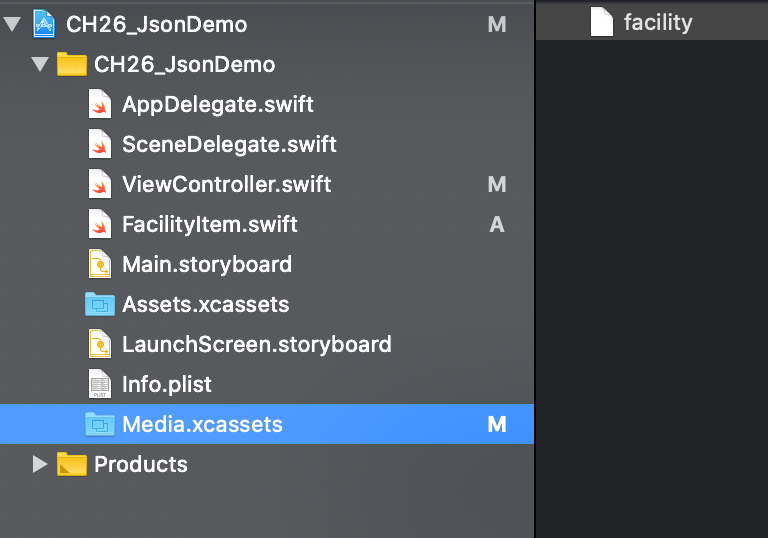Click the modified badge beside Media.xcassets
768x538 pixels.
click(497, 424)
